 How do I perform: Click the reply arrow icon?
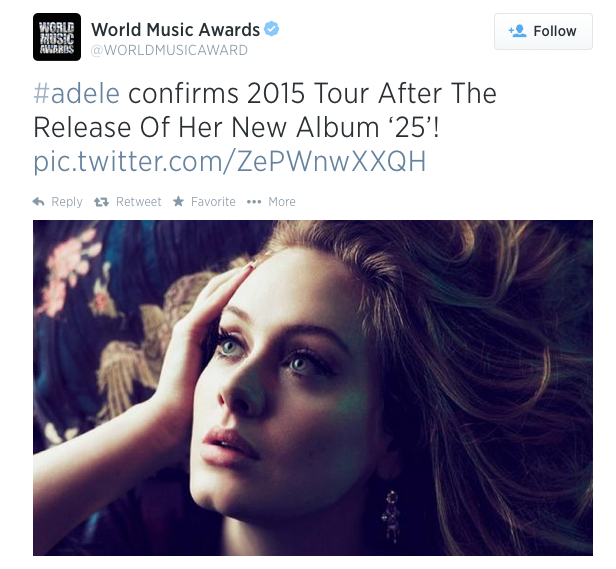tap(38, 202)
